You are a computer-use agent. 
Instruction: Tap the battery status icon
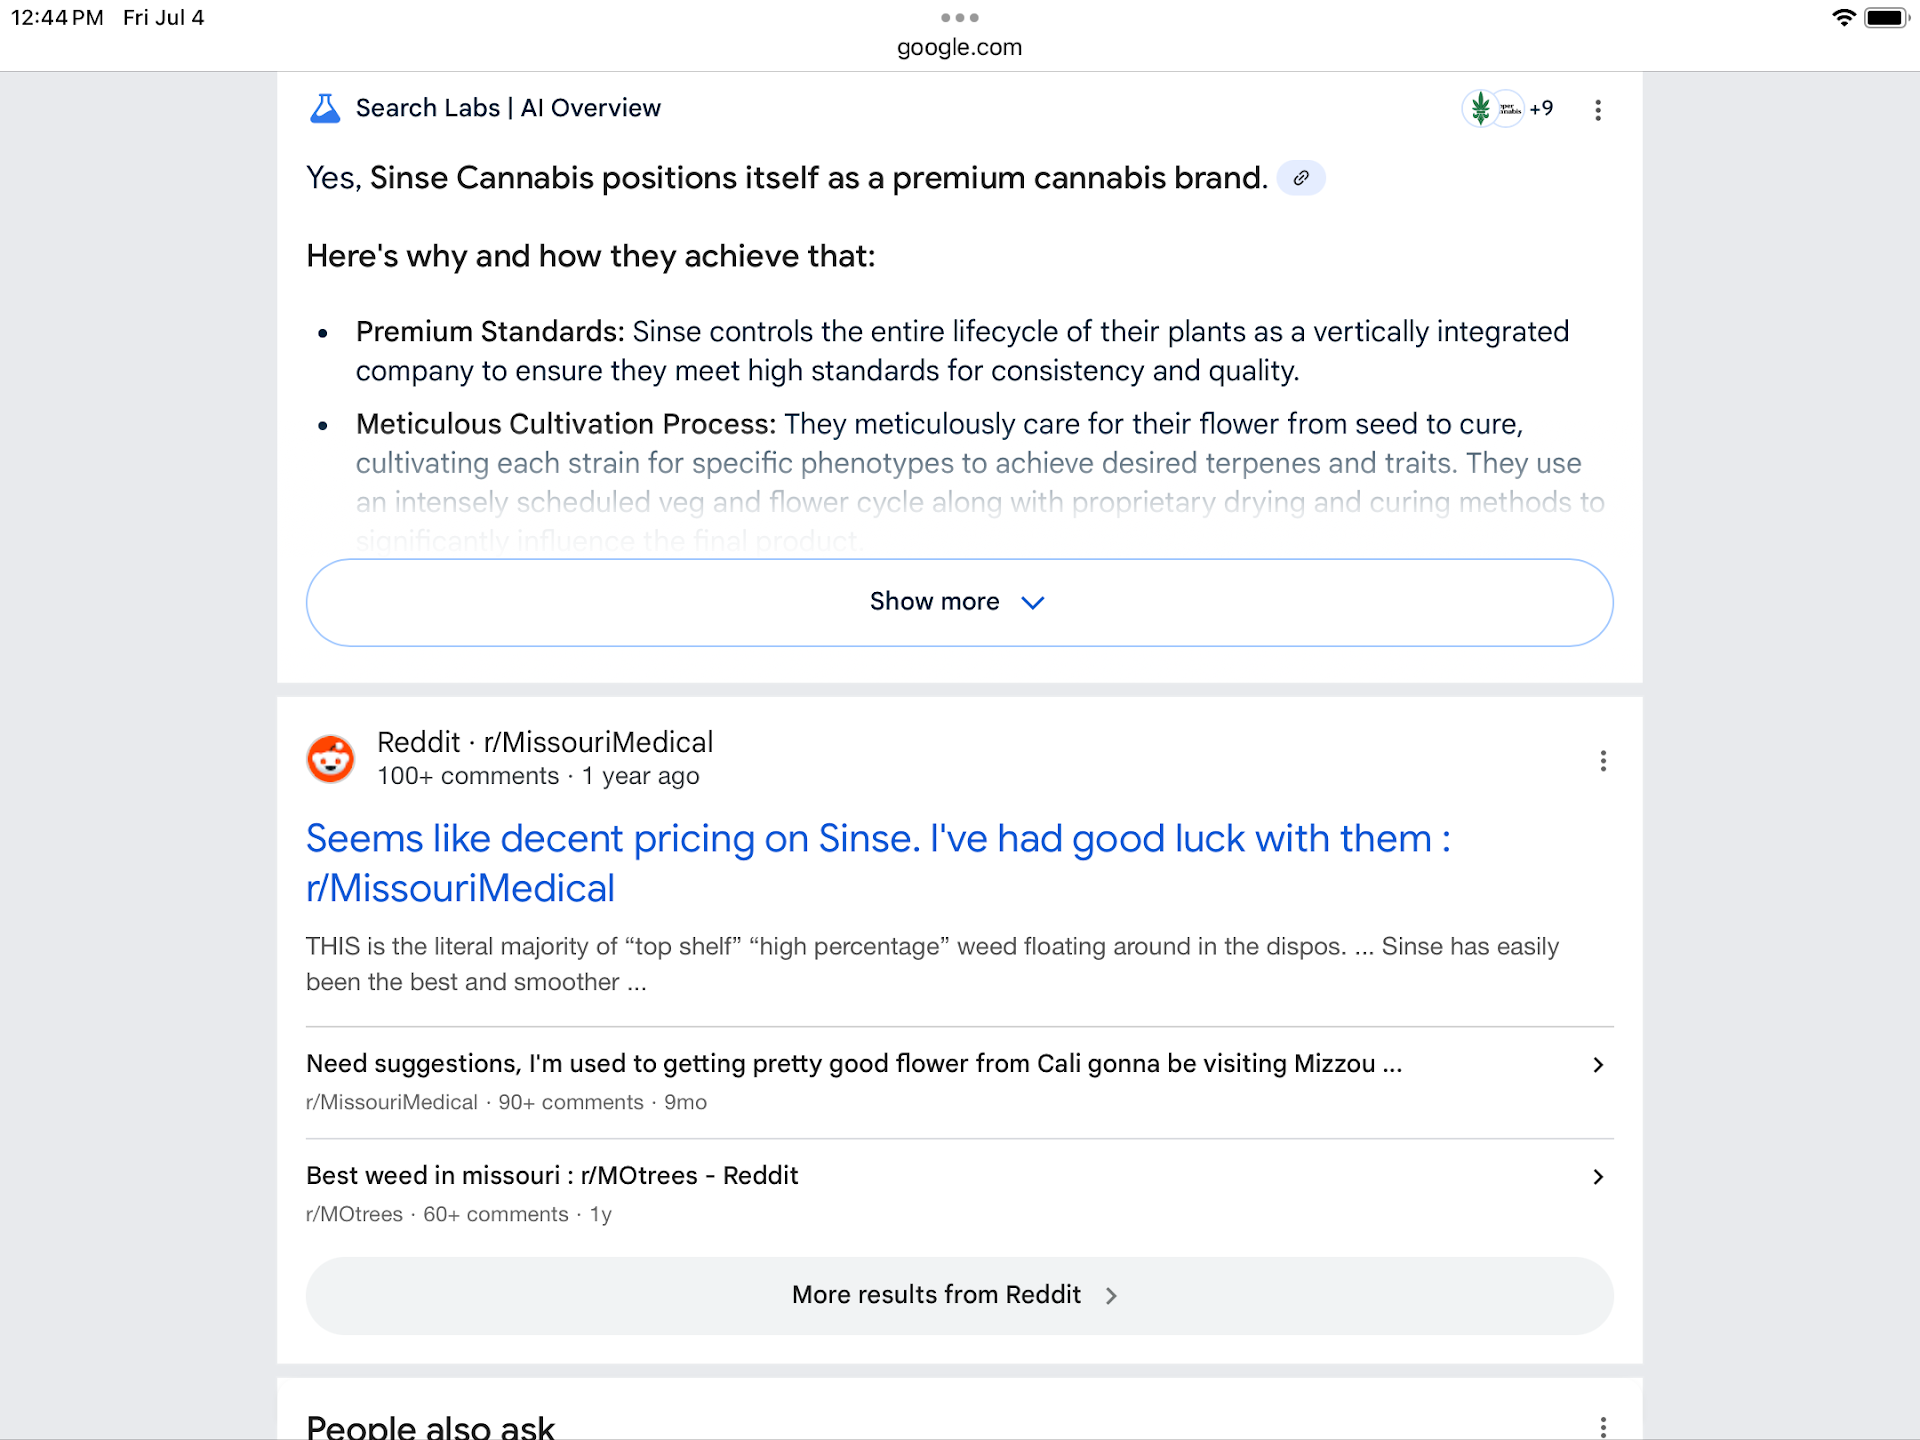point(1886,18)
